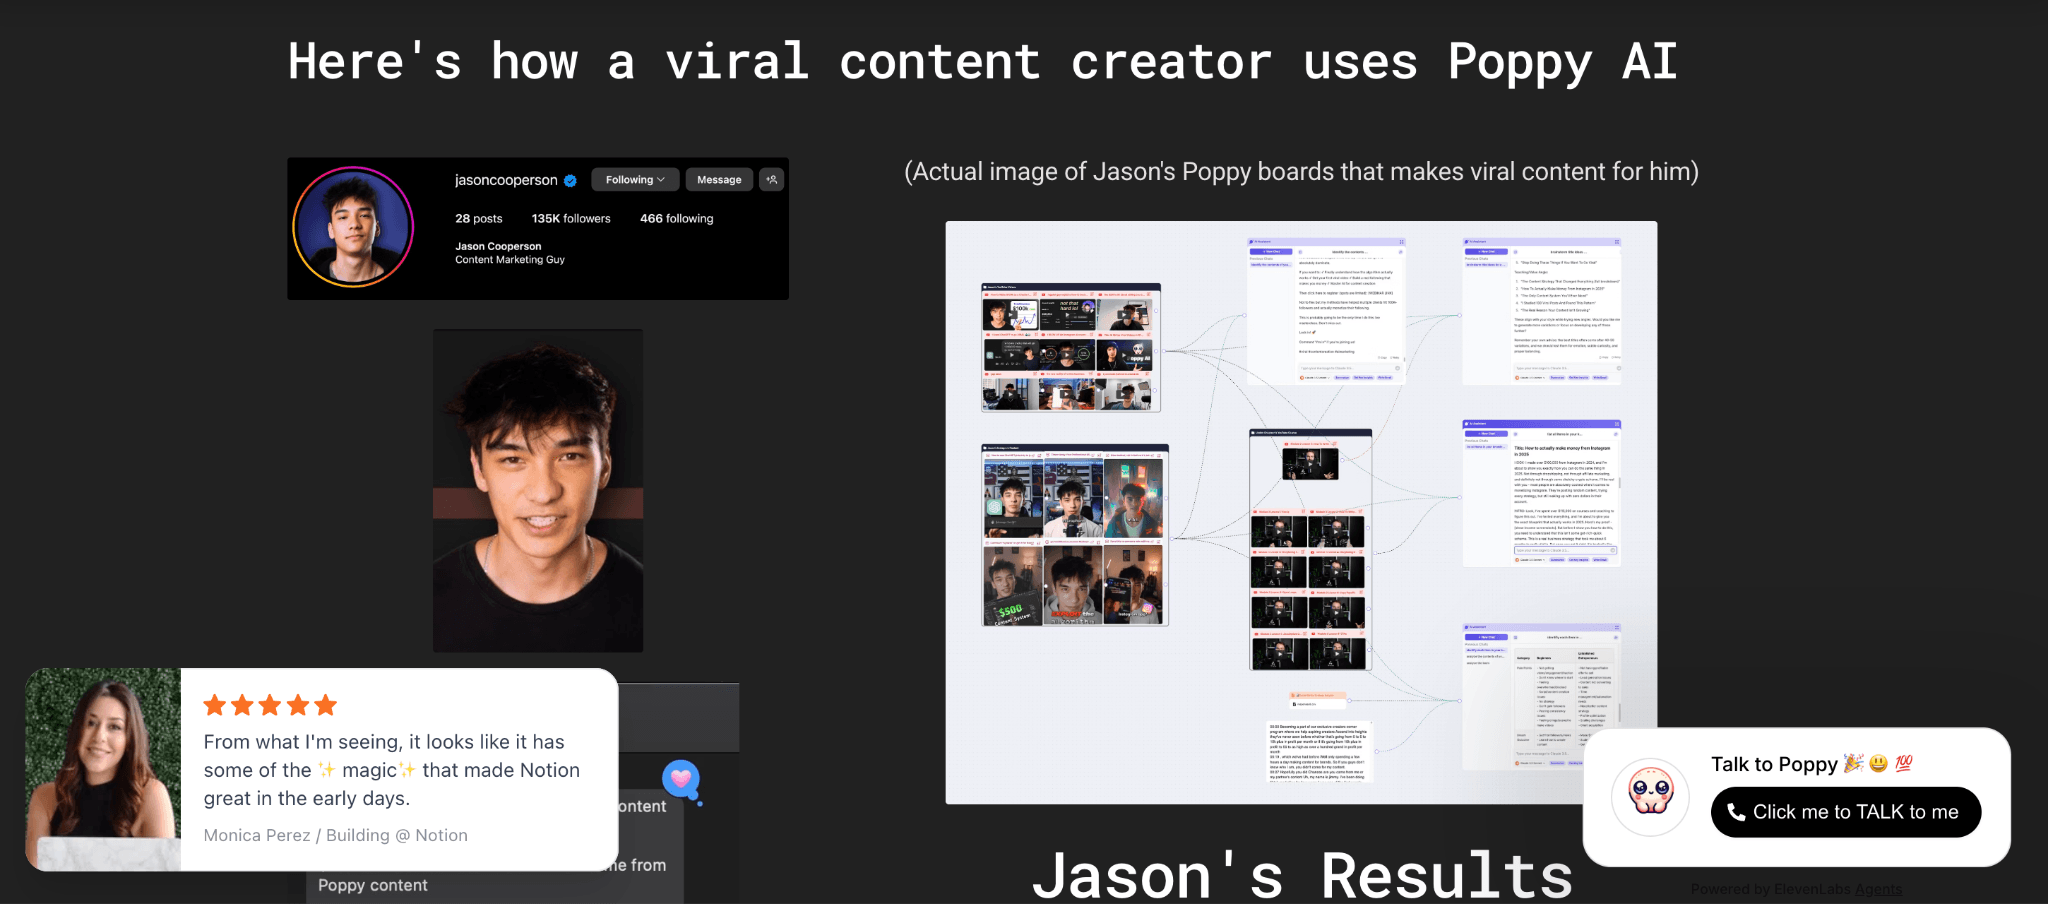2048x904 pixels.
Task: Click the five-star rating in Monica's testimonial
Action: (270, 706)
